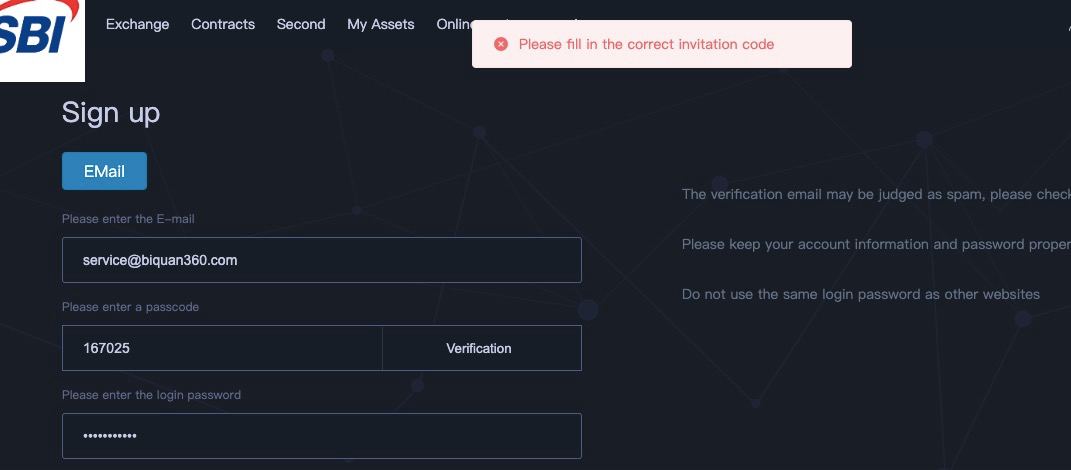The height and width of the screenshot is (470, 1071).
Task: Click the 'Please enter the E-mail' label
Action: (128, 219)
